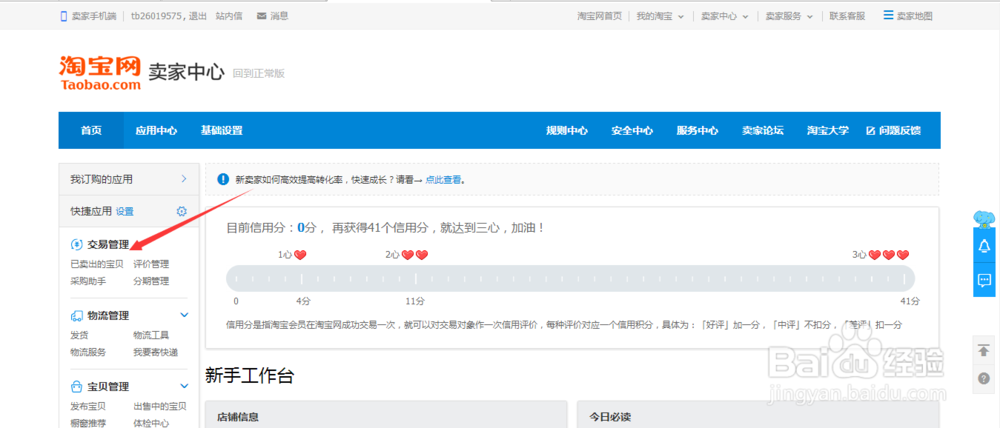This screenshot has width=1000, height=428.
Task: Click the 卖家地图 menu icon
Action: (x=888, y=15)
